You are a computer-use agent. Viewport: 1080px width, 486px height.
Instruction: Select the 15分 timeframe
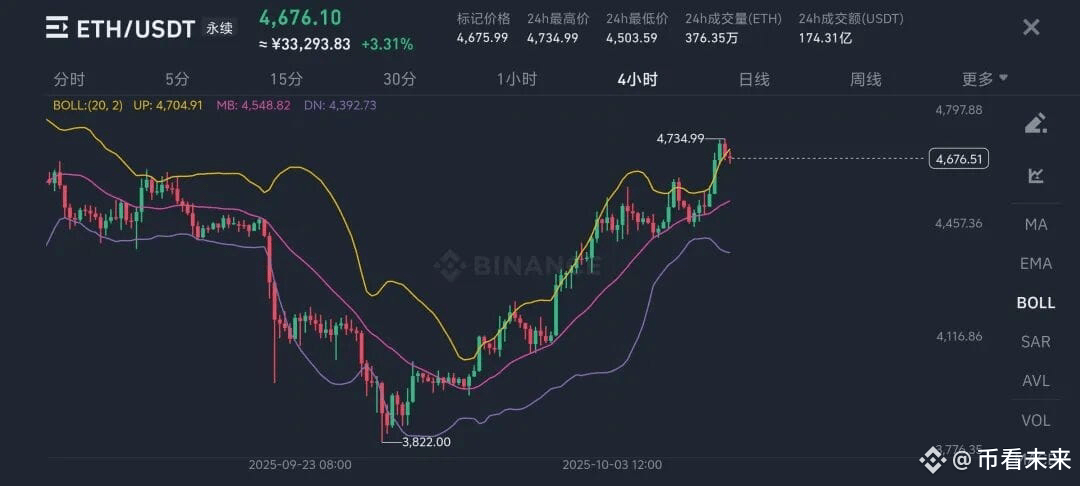coord(287,79)
